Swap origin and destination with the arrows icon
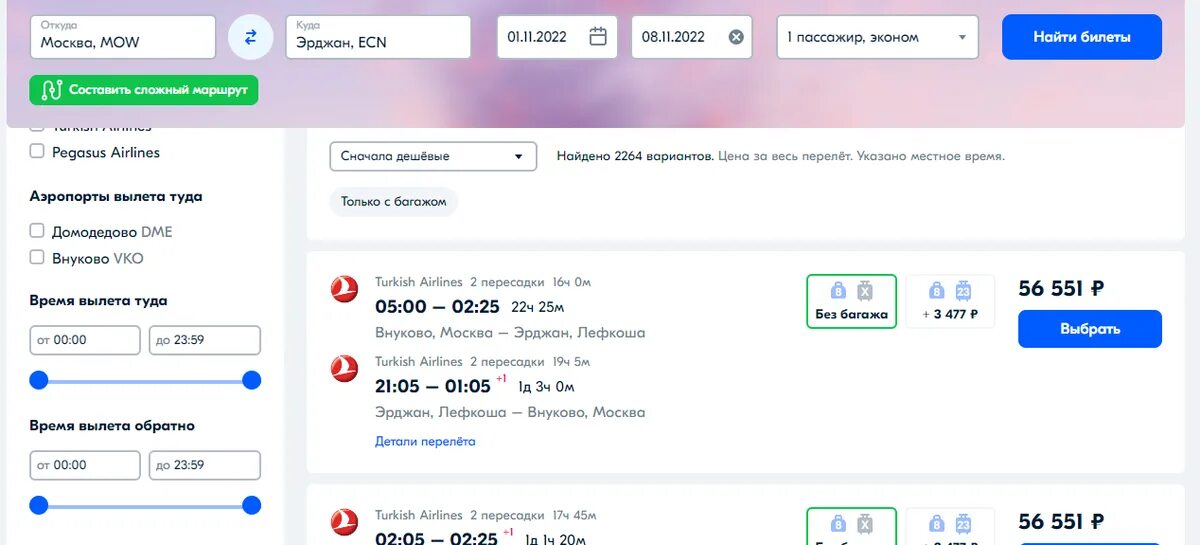The width and height of the screenshot is (1200, 545). [x=250, y=37]
